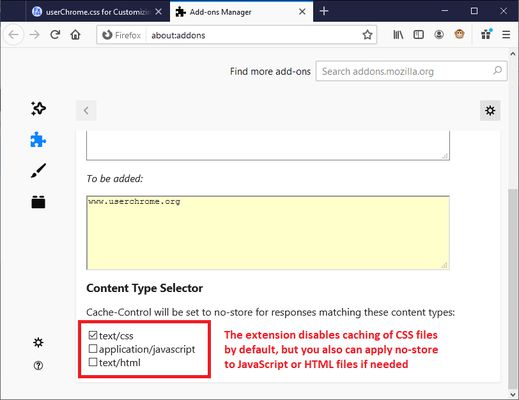Open the Firefox home page
Image resolution: width=519 pixels, height=400 pixels.
76,35
